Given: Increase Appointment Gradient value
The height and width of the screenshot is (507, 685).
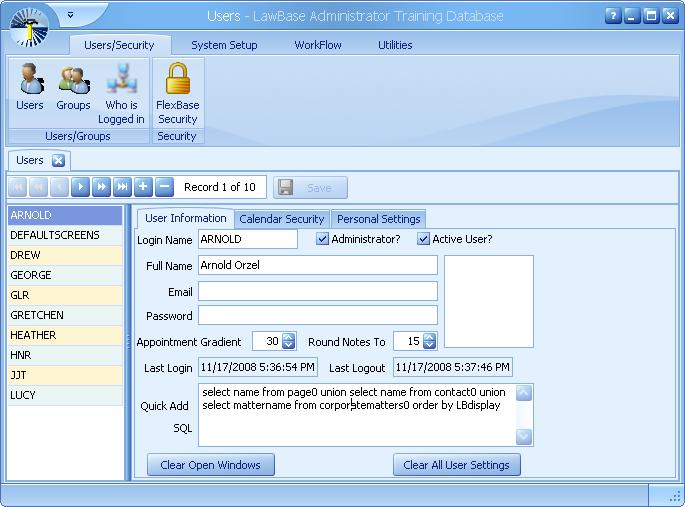Looking at the screenshot, I should click(x=289, y=337).
